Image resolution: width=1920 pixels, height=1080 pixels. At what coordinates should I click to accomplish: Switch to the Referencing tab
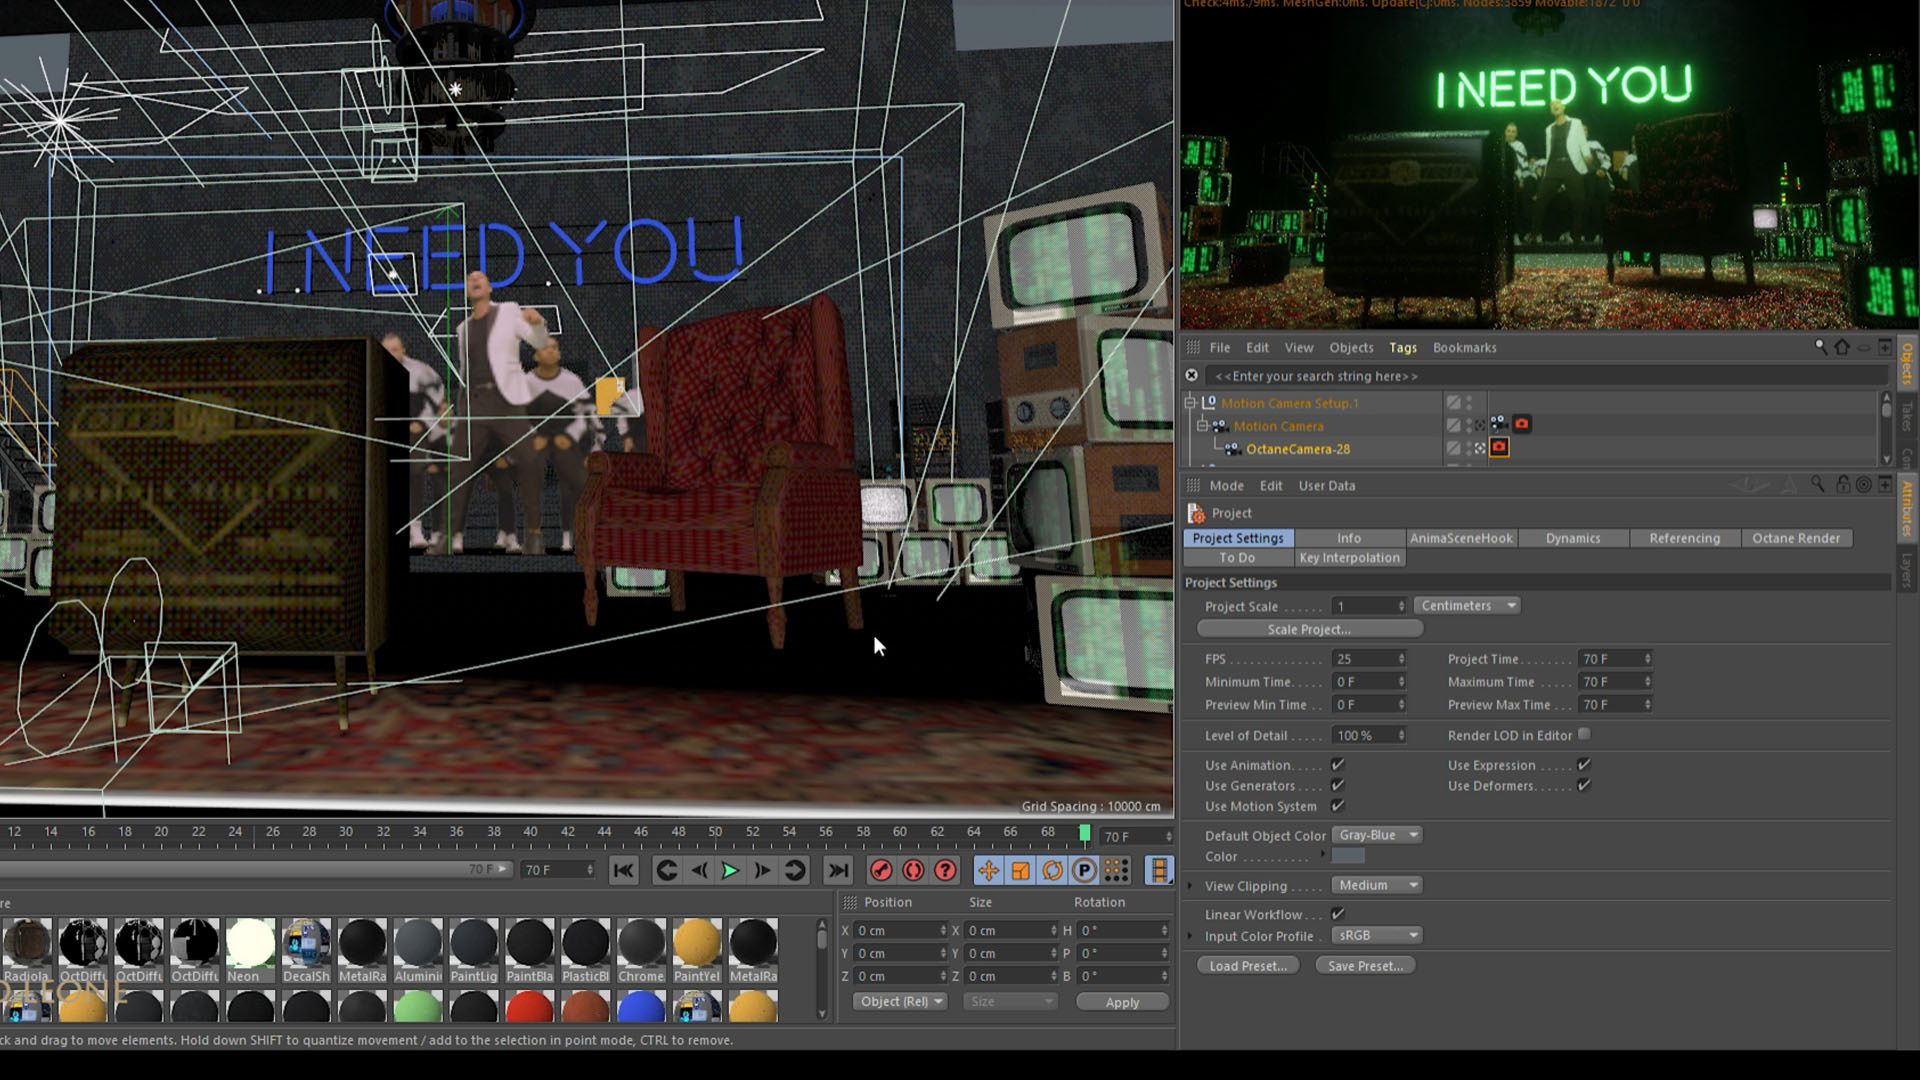pyautogui.click(x=1684, y=538)
